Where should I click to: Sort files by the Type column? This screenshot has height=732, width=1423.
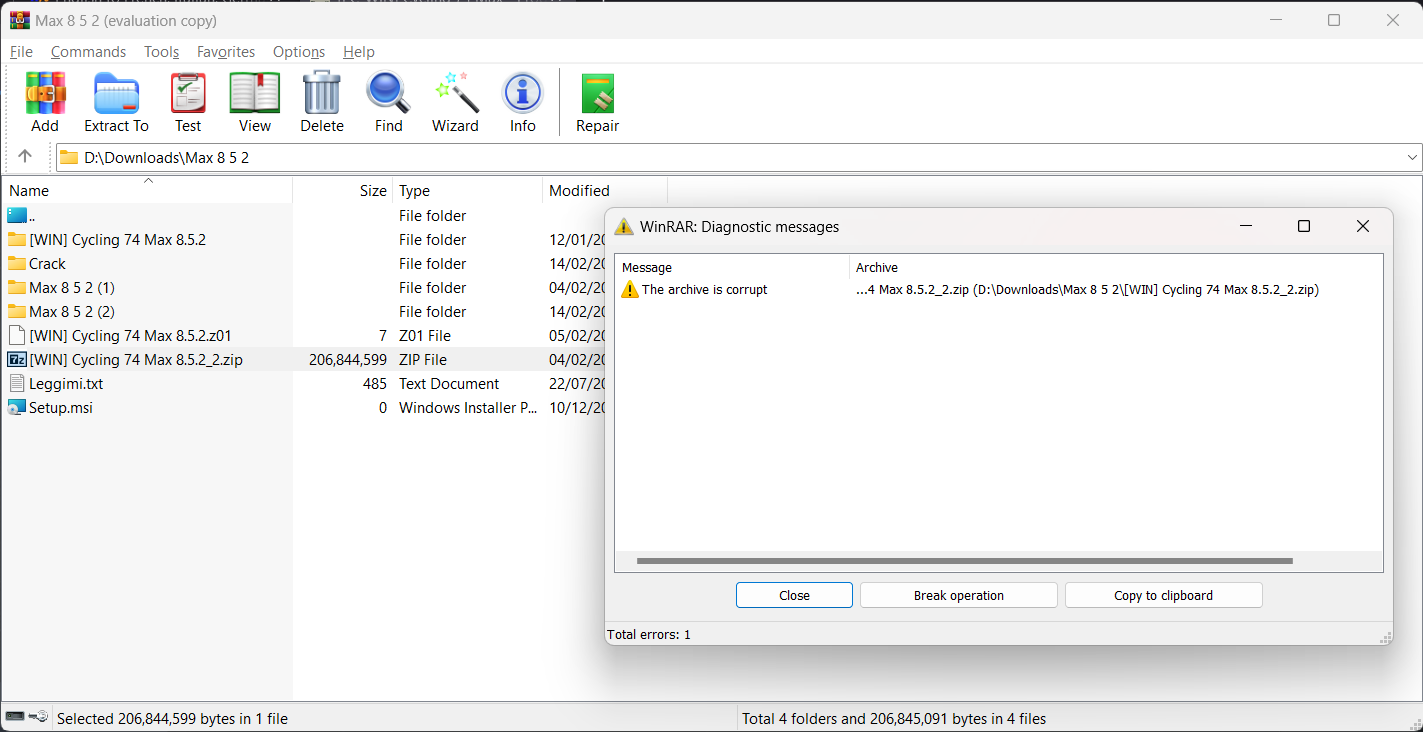click(467, 190)
